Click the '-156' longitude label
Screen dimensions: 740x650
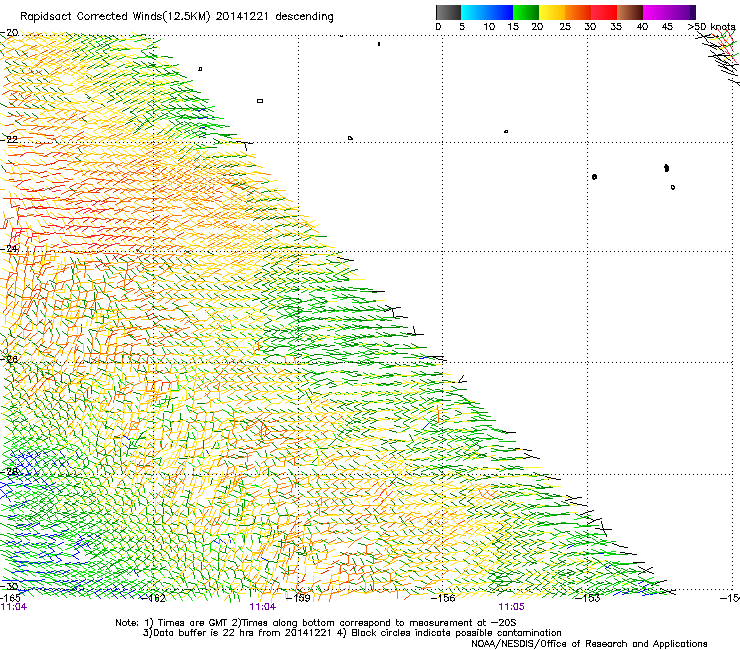(x=444, y=598)
